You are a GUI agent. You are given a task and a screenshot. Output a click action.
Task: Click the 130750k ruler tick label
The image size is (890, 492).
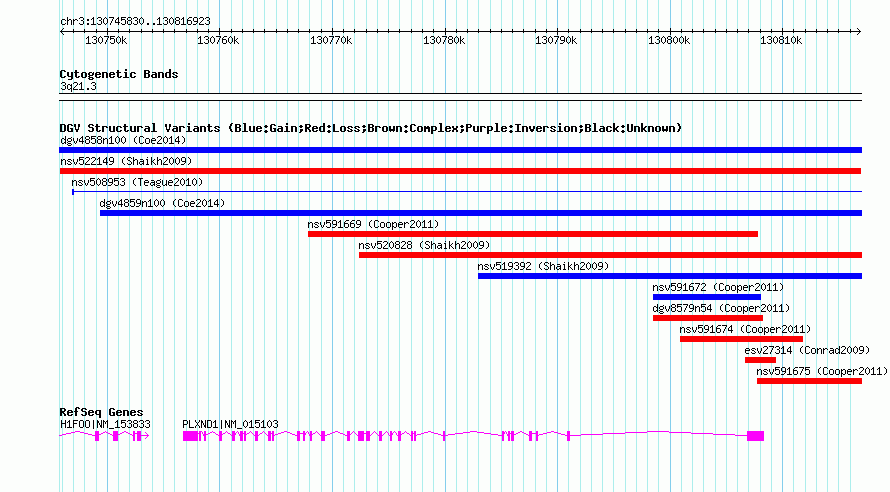point(106,40)
